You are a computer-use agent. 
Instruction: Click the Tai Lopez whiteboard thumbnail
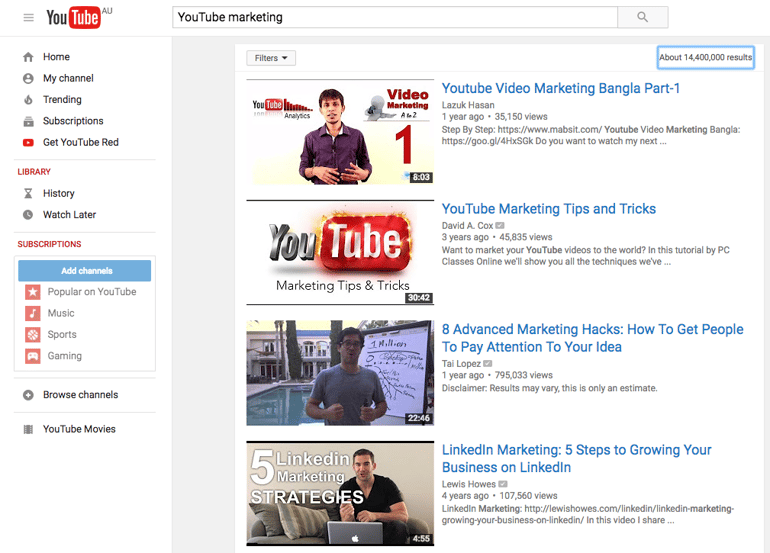340,373
